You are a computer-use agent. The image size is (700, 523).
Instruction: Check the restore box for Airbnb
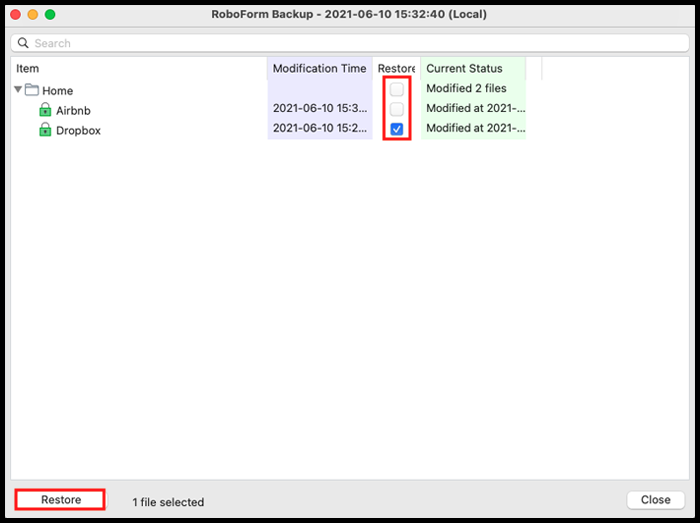point(396,109)
